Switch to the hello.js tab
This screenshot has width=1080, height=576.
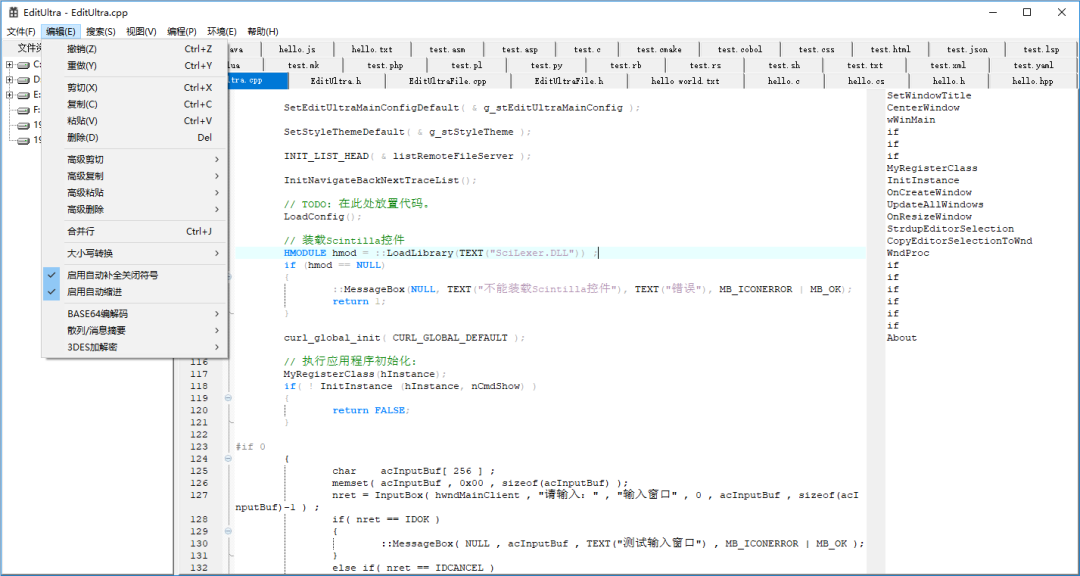coord(298,49)
